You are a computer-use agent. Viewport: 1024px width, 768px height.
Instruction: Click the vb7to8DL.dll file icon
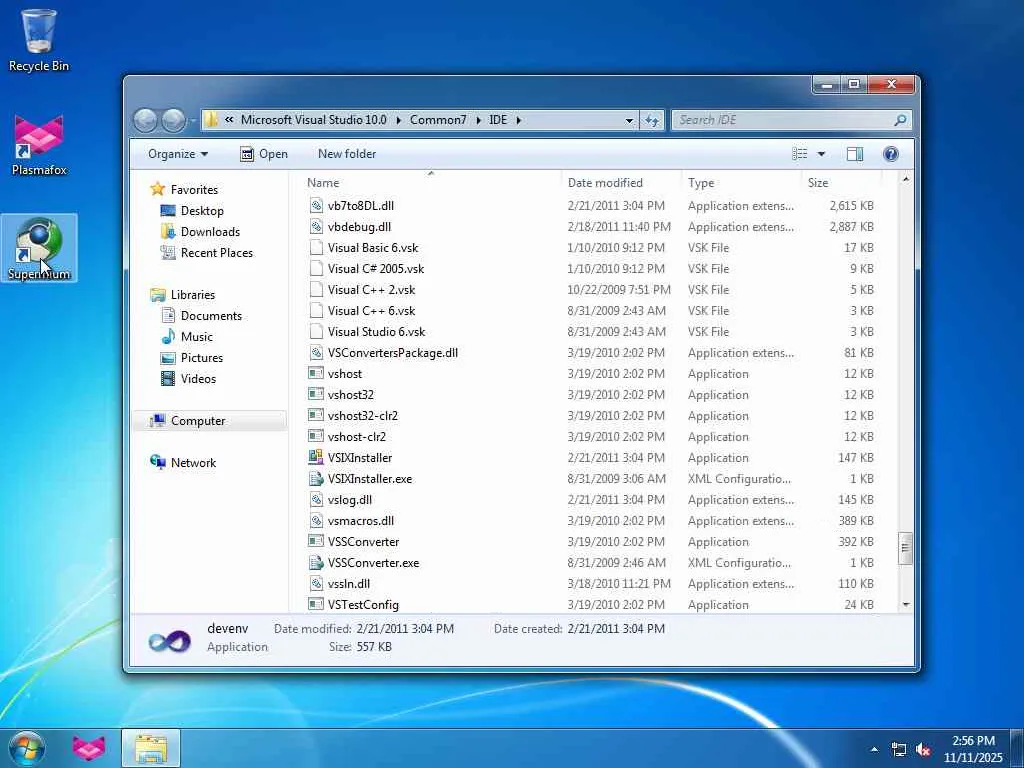(x=316, y=206)
